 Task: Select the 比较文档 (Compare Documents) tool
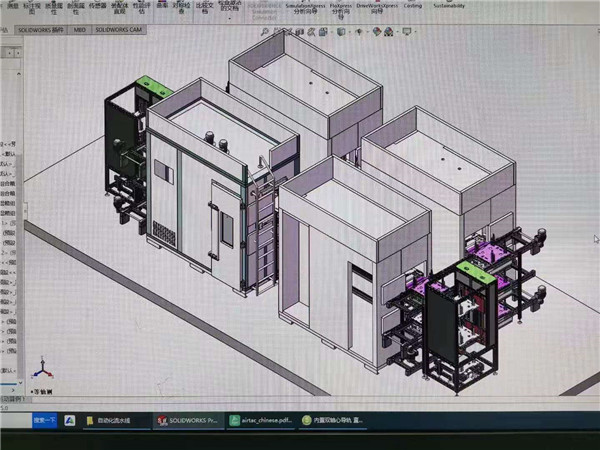tap(205, 8)
